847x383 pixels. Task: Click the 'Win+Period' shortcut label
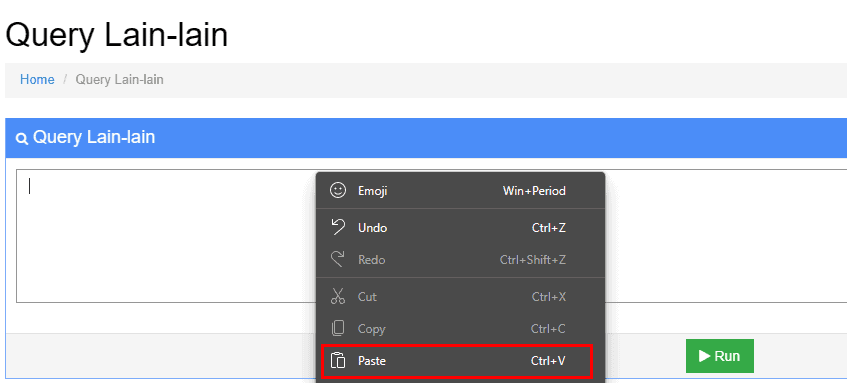[x=534, y=191]
